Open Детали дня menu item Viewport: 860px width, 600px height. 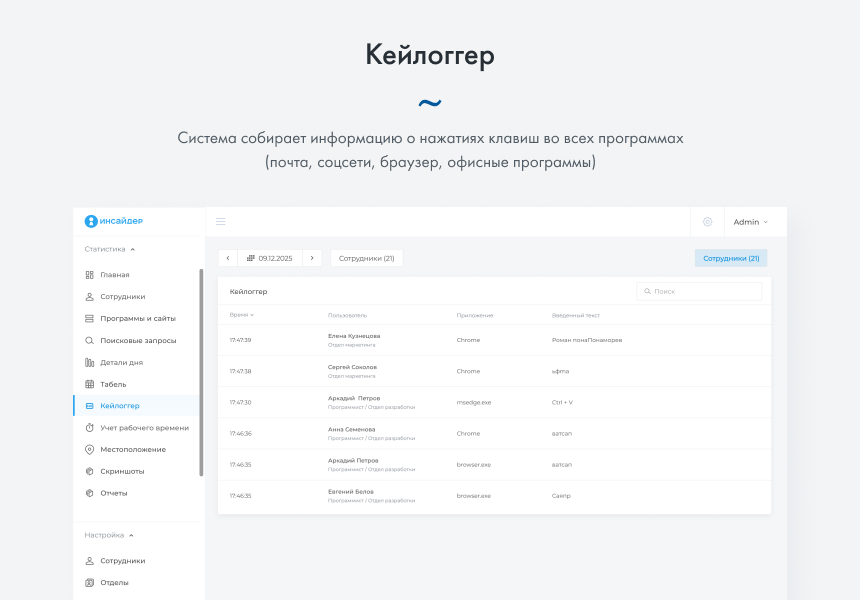(x=121, y=363)
